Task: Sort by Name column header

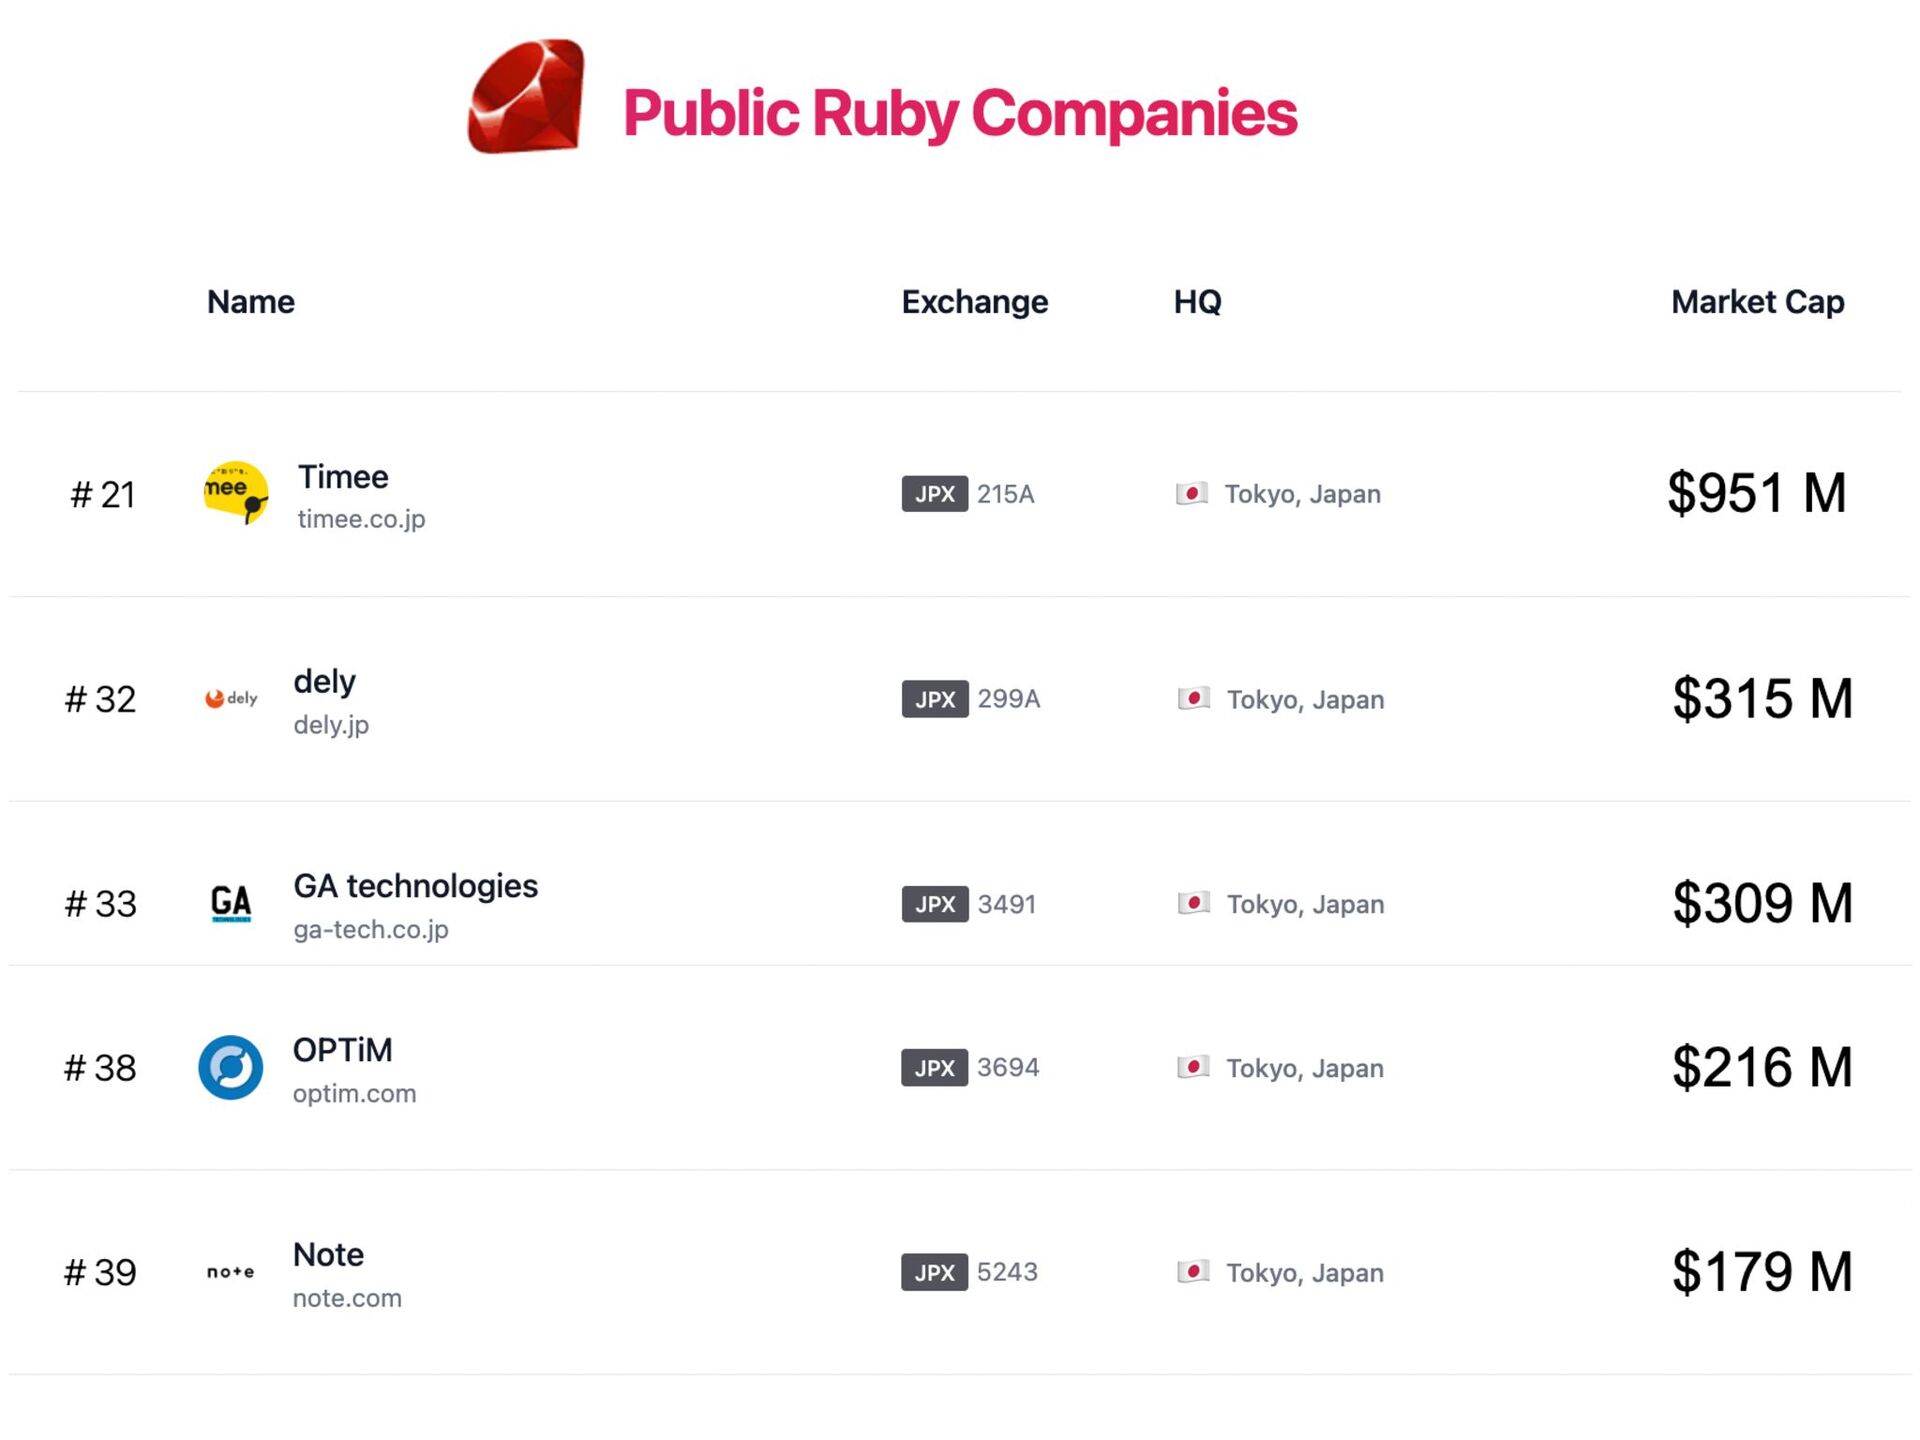Action: pos(250,301)
